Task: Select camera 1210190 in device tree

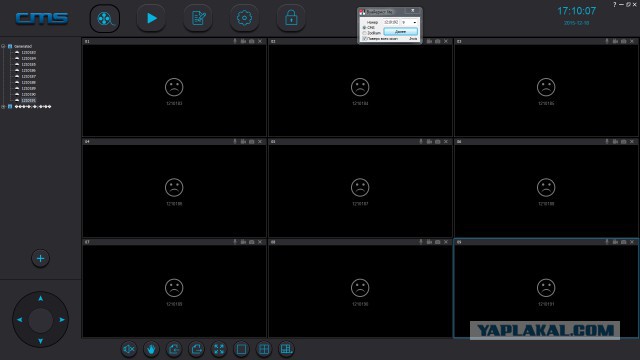Action: pyautogui.click(x=28, y=94)
